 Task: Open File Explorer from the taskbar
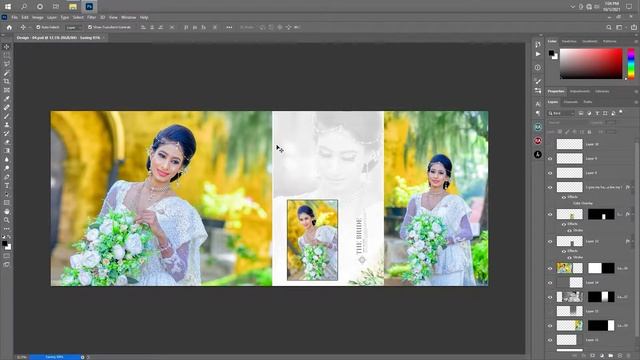pos(73,7)
